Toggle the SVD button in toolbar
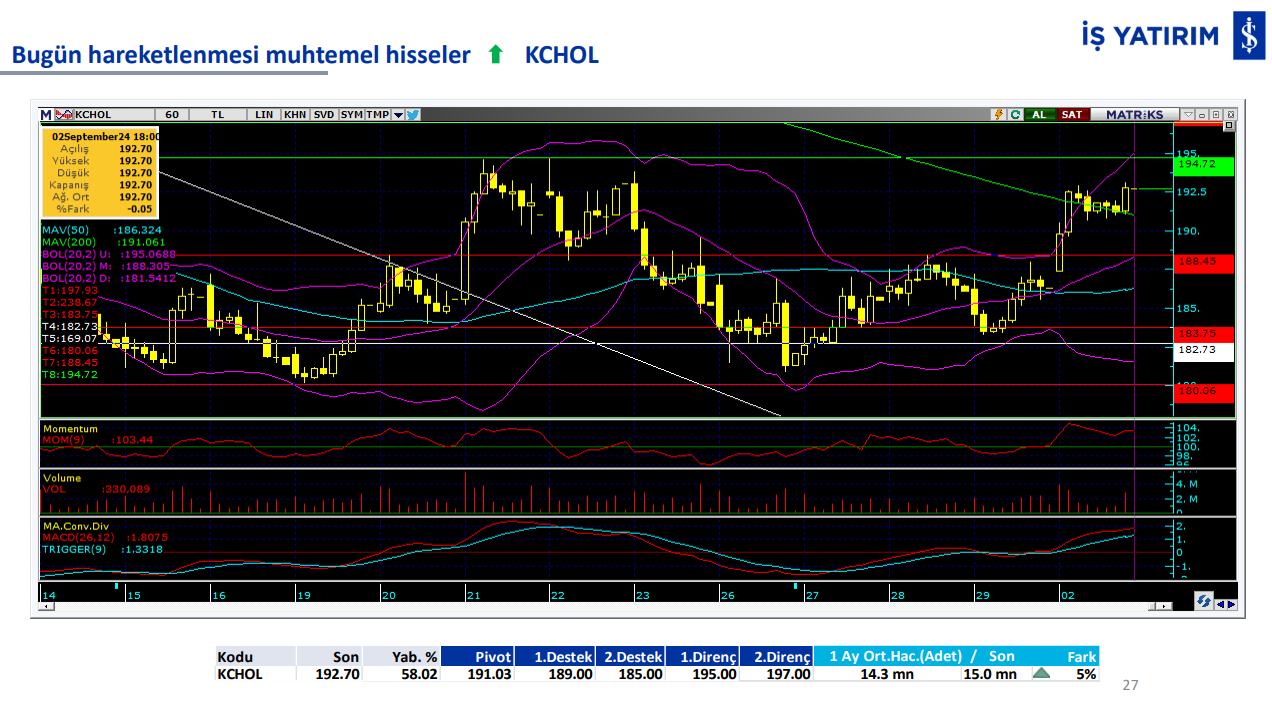The width and height of the screenshot is (1272, 704). tap(324, 115)
